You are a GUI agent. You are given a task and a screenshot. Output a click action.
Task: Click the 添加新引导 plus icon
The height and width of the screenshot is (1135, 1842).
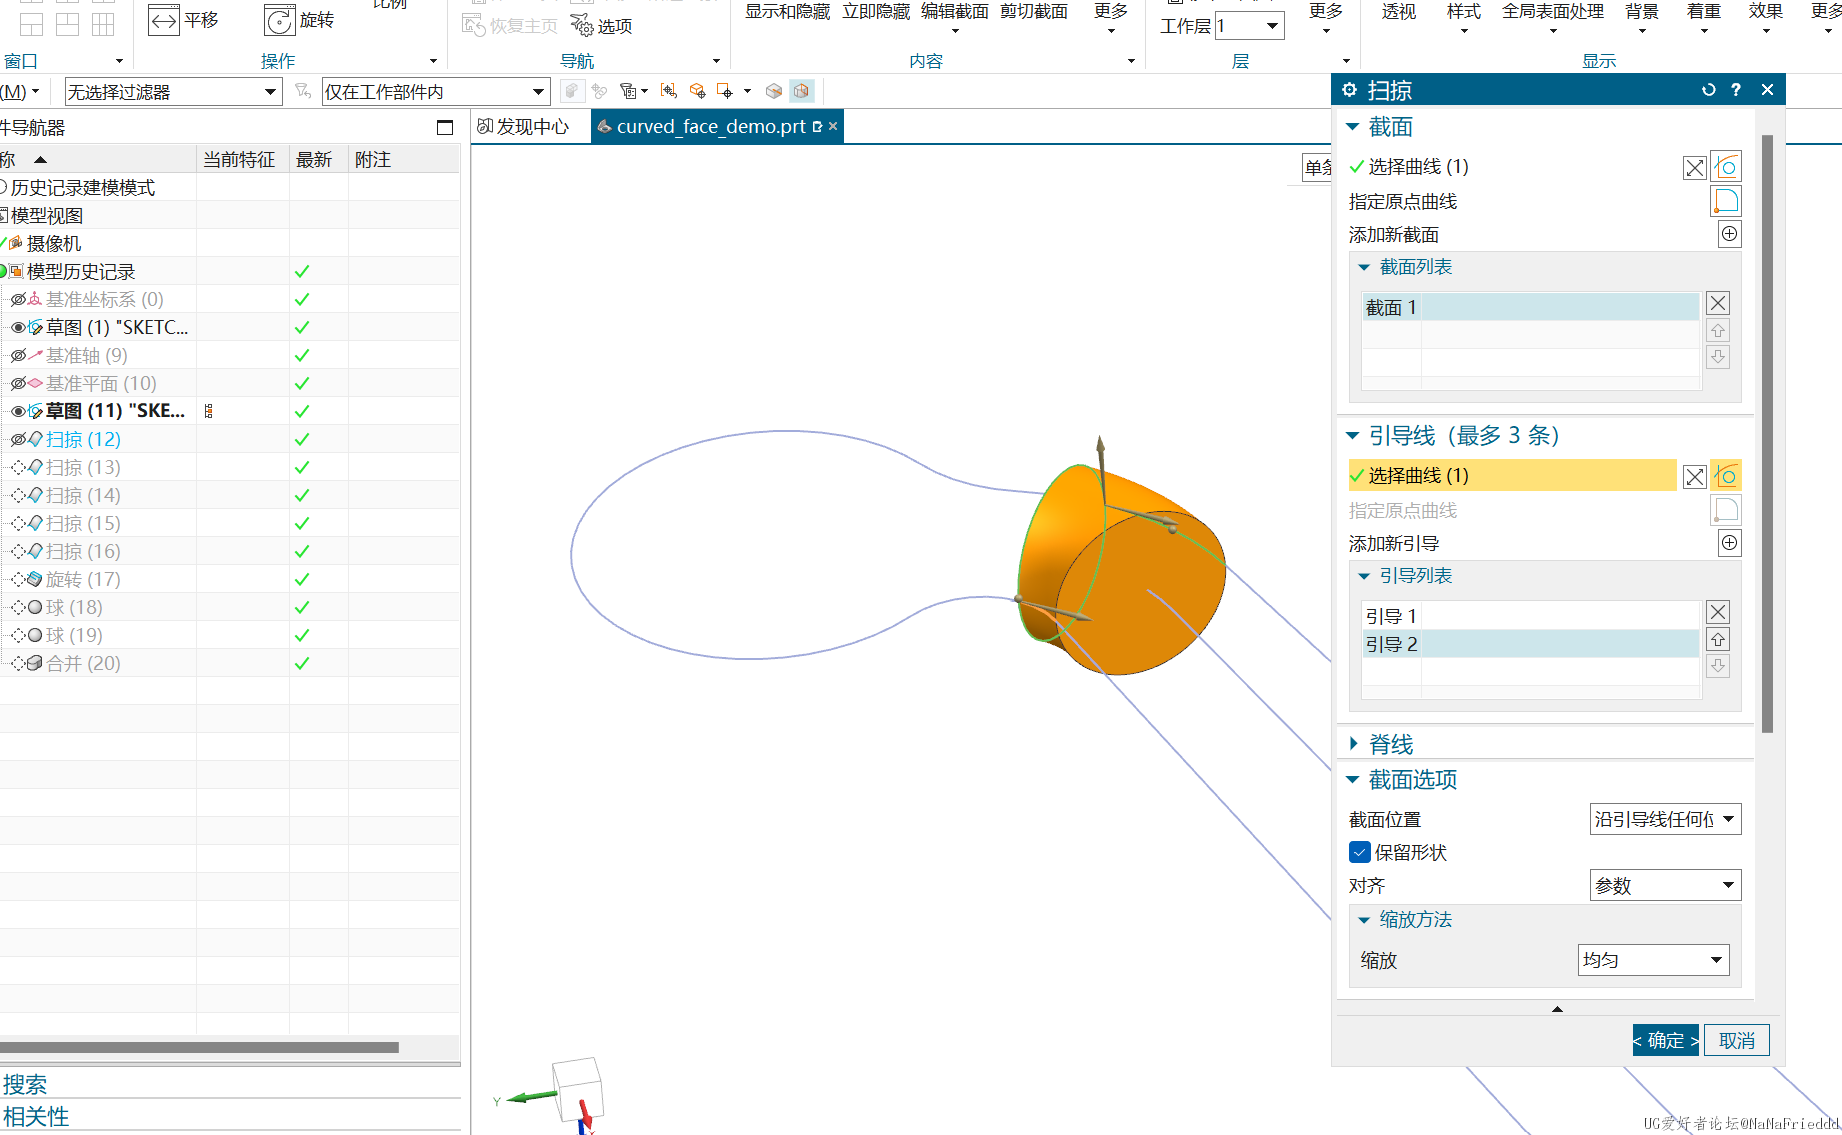point(1729,543)
